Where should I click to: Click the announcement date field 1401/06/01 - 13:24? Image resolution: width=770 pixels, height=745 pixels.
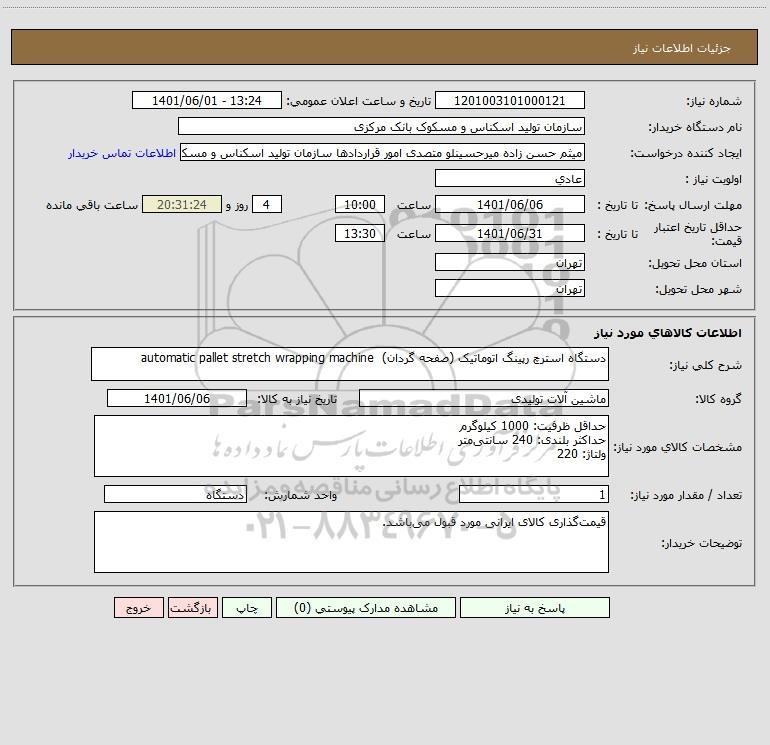207,101
